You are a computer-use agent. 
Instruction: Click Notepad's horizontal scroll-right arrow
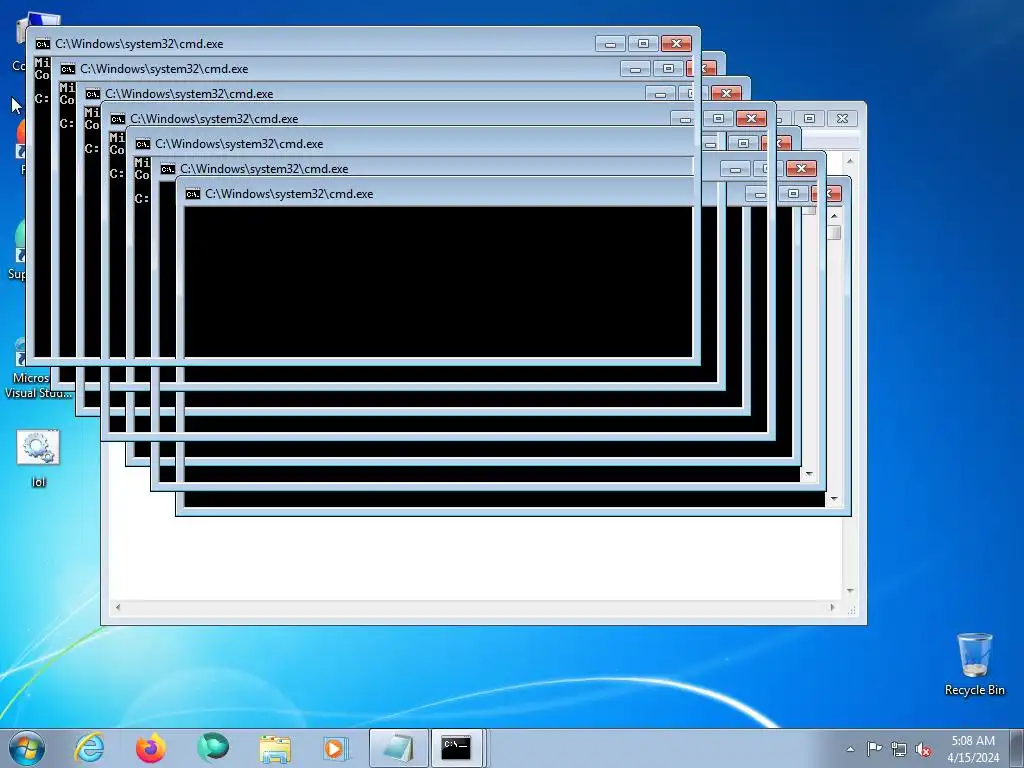point(832,607)
